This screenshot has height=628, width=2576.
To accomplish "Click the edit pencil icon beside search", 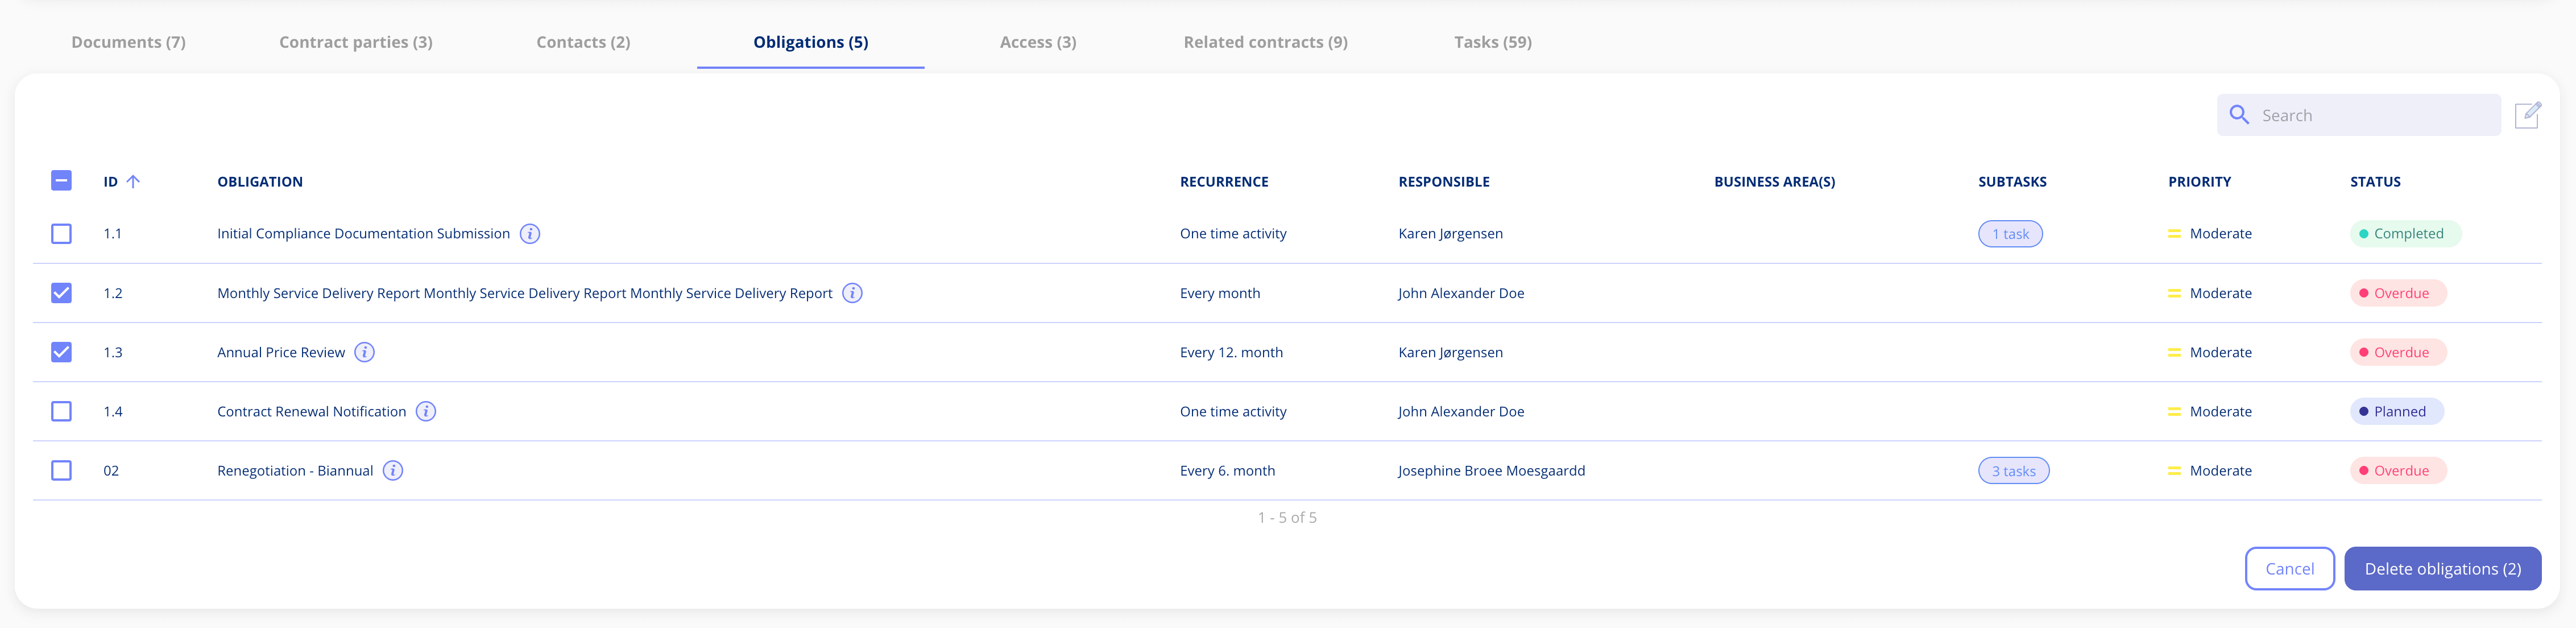I will (x=2527, y=115).
